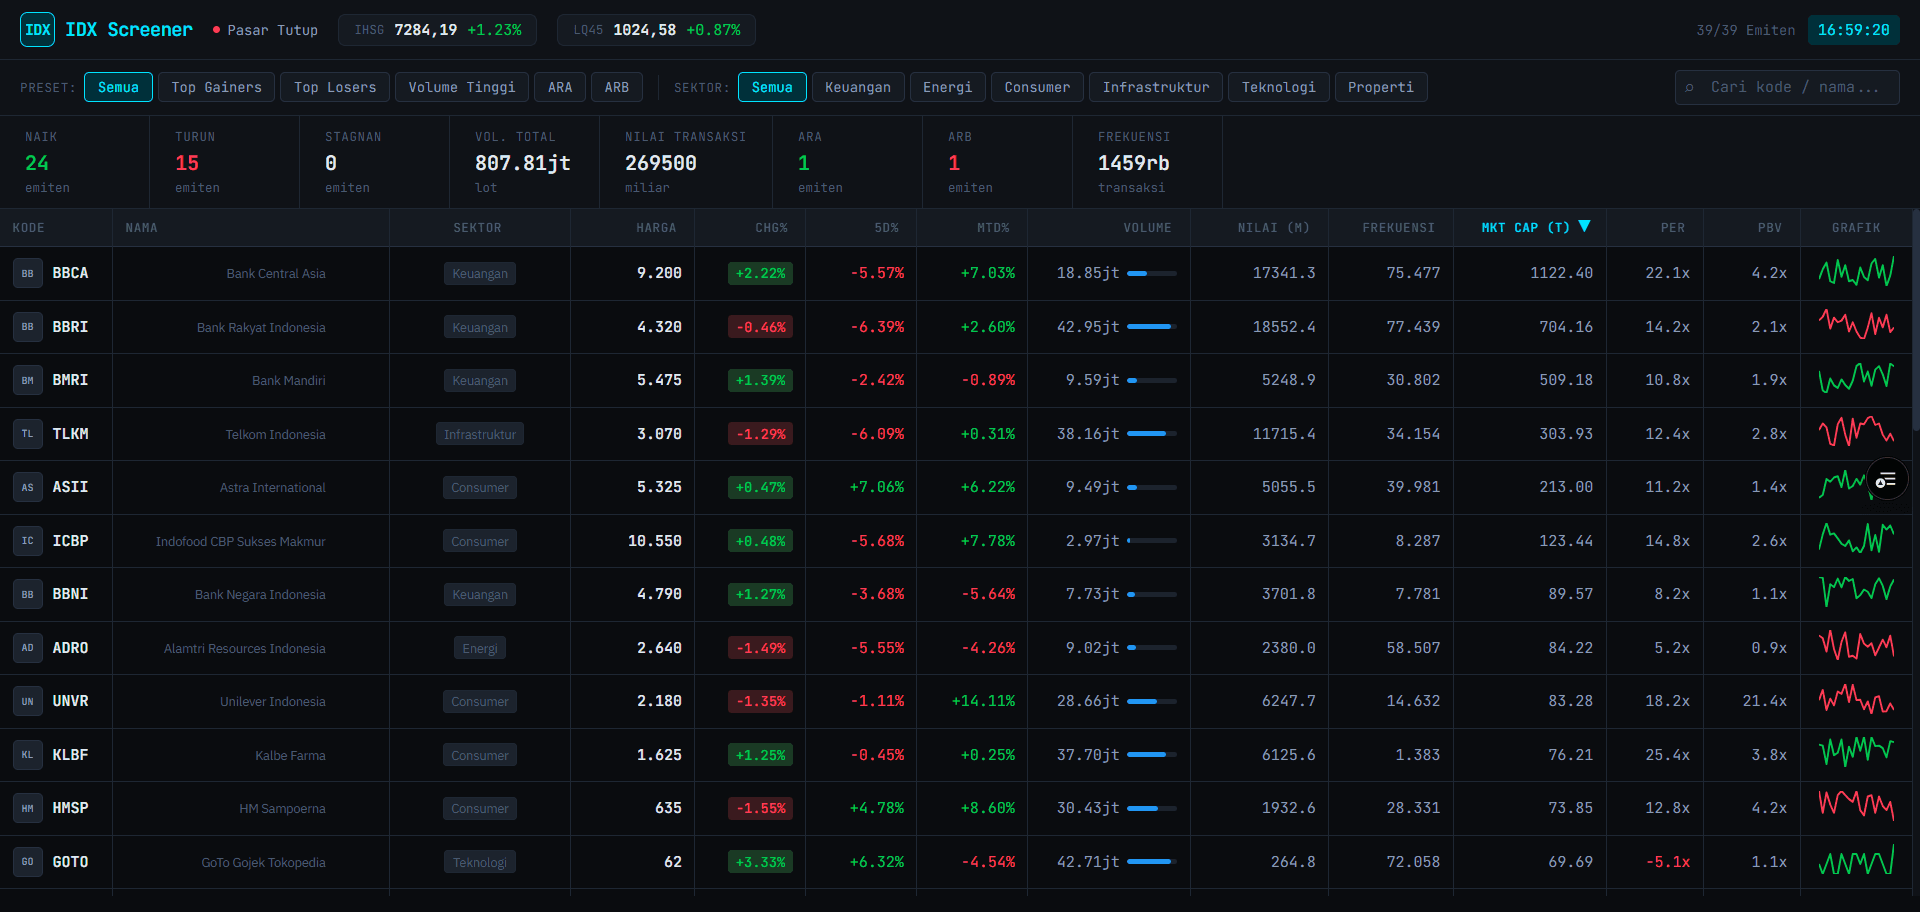The image size is (1920, 912).
Task: Click the GOTO volume bar
Action: click(x=1152, y=862)
